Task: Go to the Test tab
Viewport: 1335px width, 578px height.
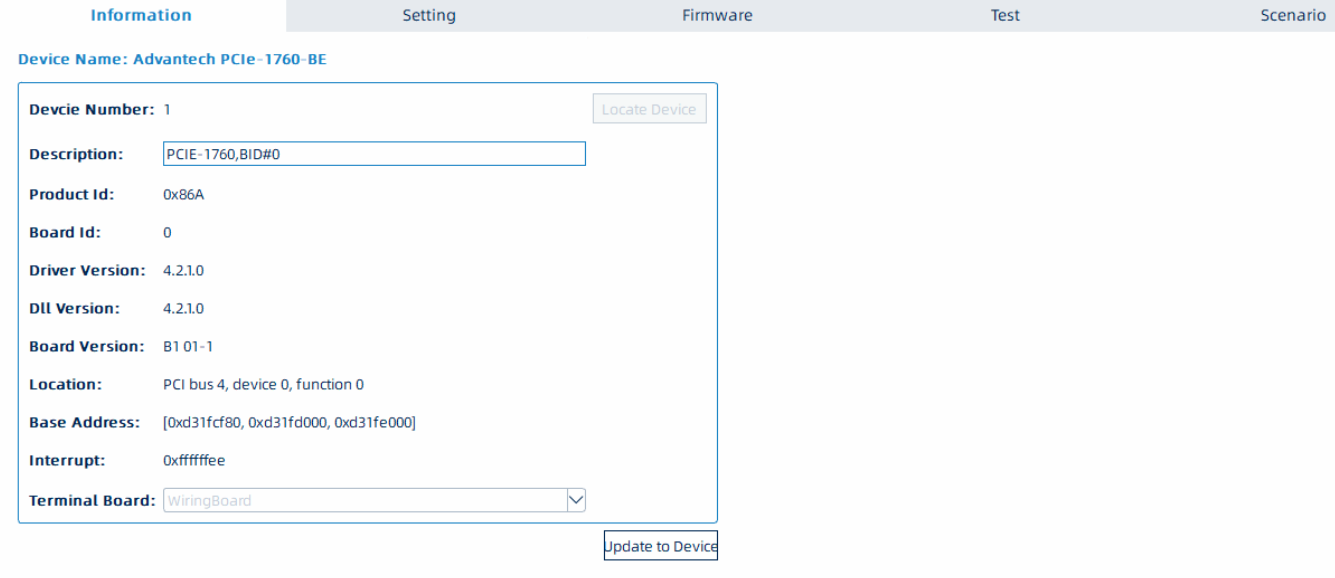Action: pos(1005,15)
